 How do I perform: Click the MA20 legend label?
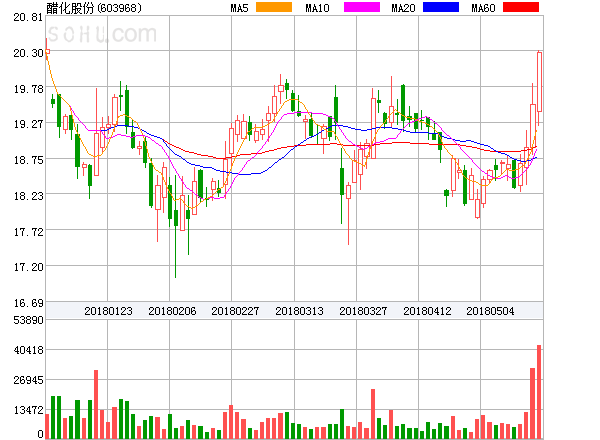(x=403, y=8)
